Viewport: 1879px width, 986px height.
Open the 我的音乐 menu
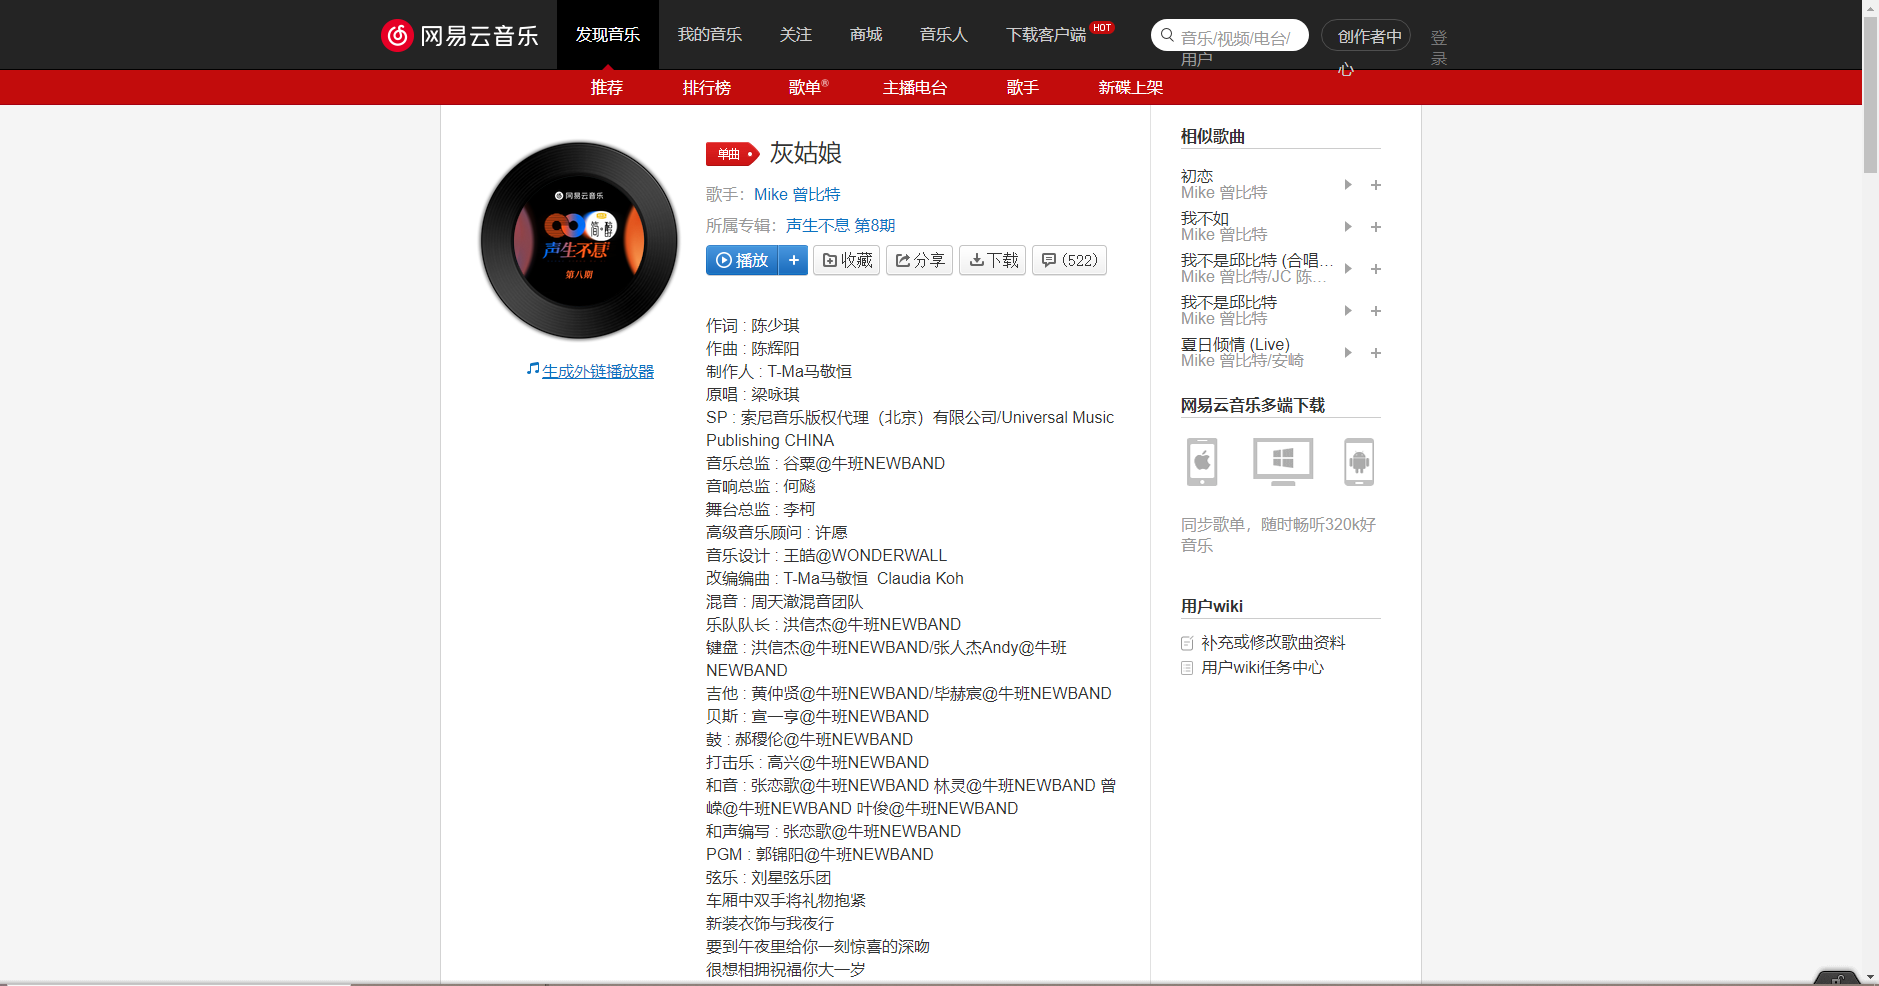[x=710, y=34]
